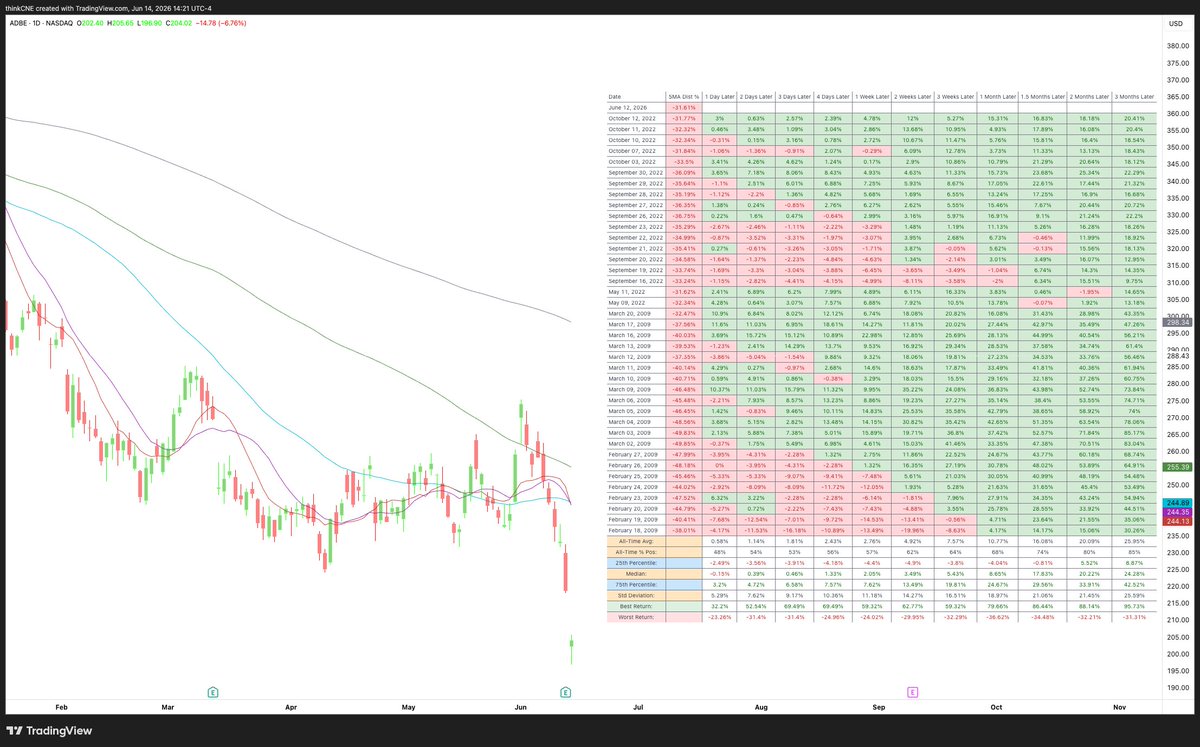Click the Best Return row label
The image size is (1200, 747).
coord(636,606)
